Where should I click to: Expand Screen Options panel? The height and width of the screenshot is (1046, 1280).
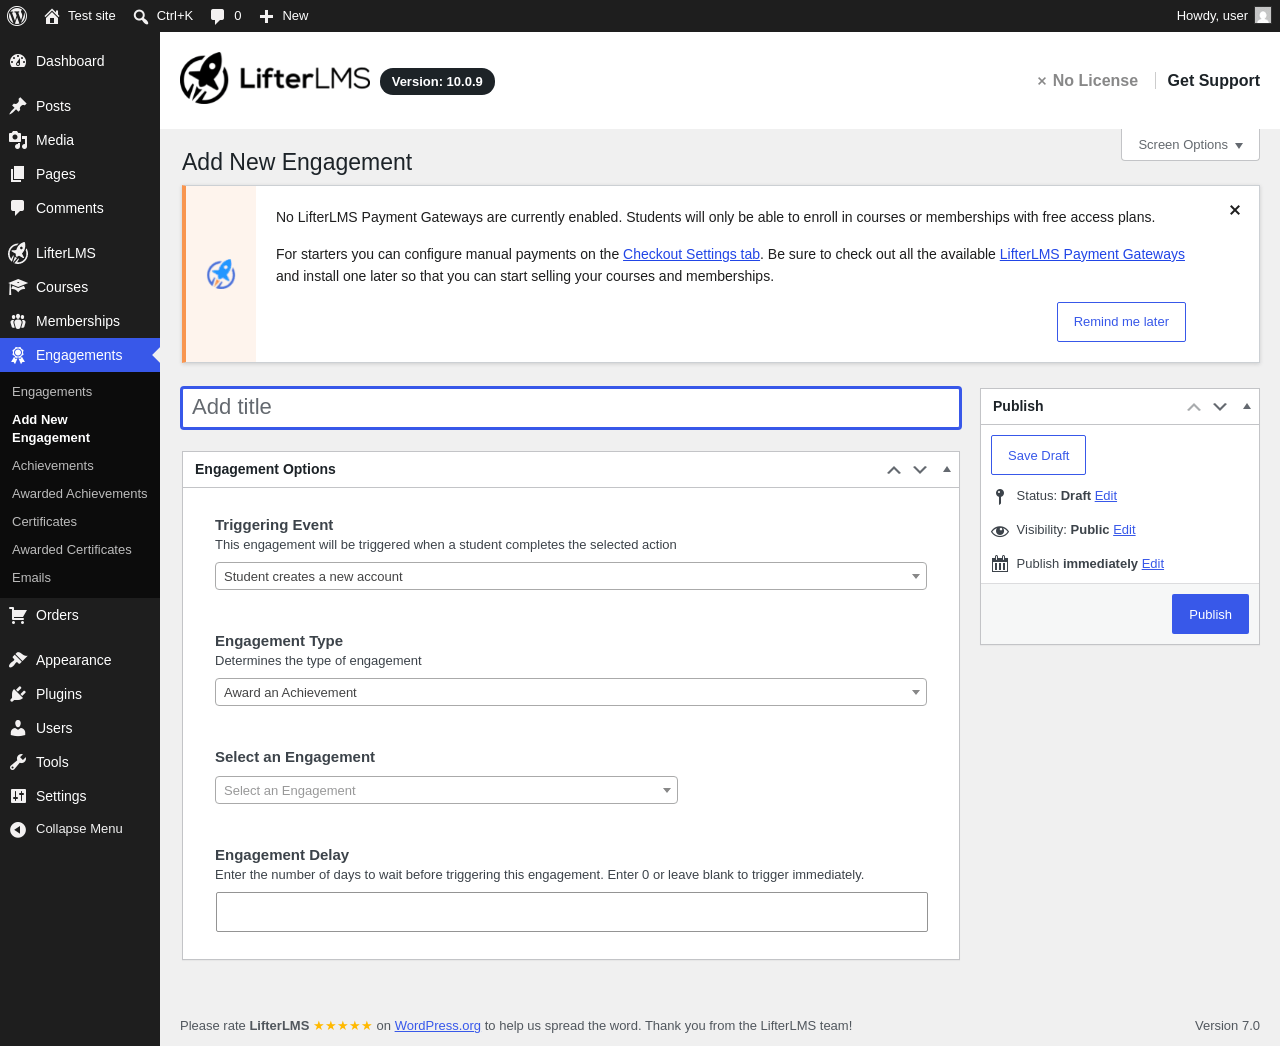[x=1190, y=145]
